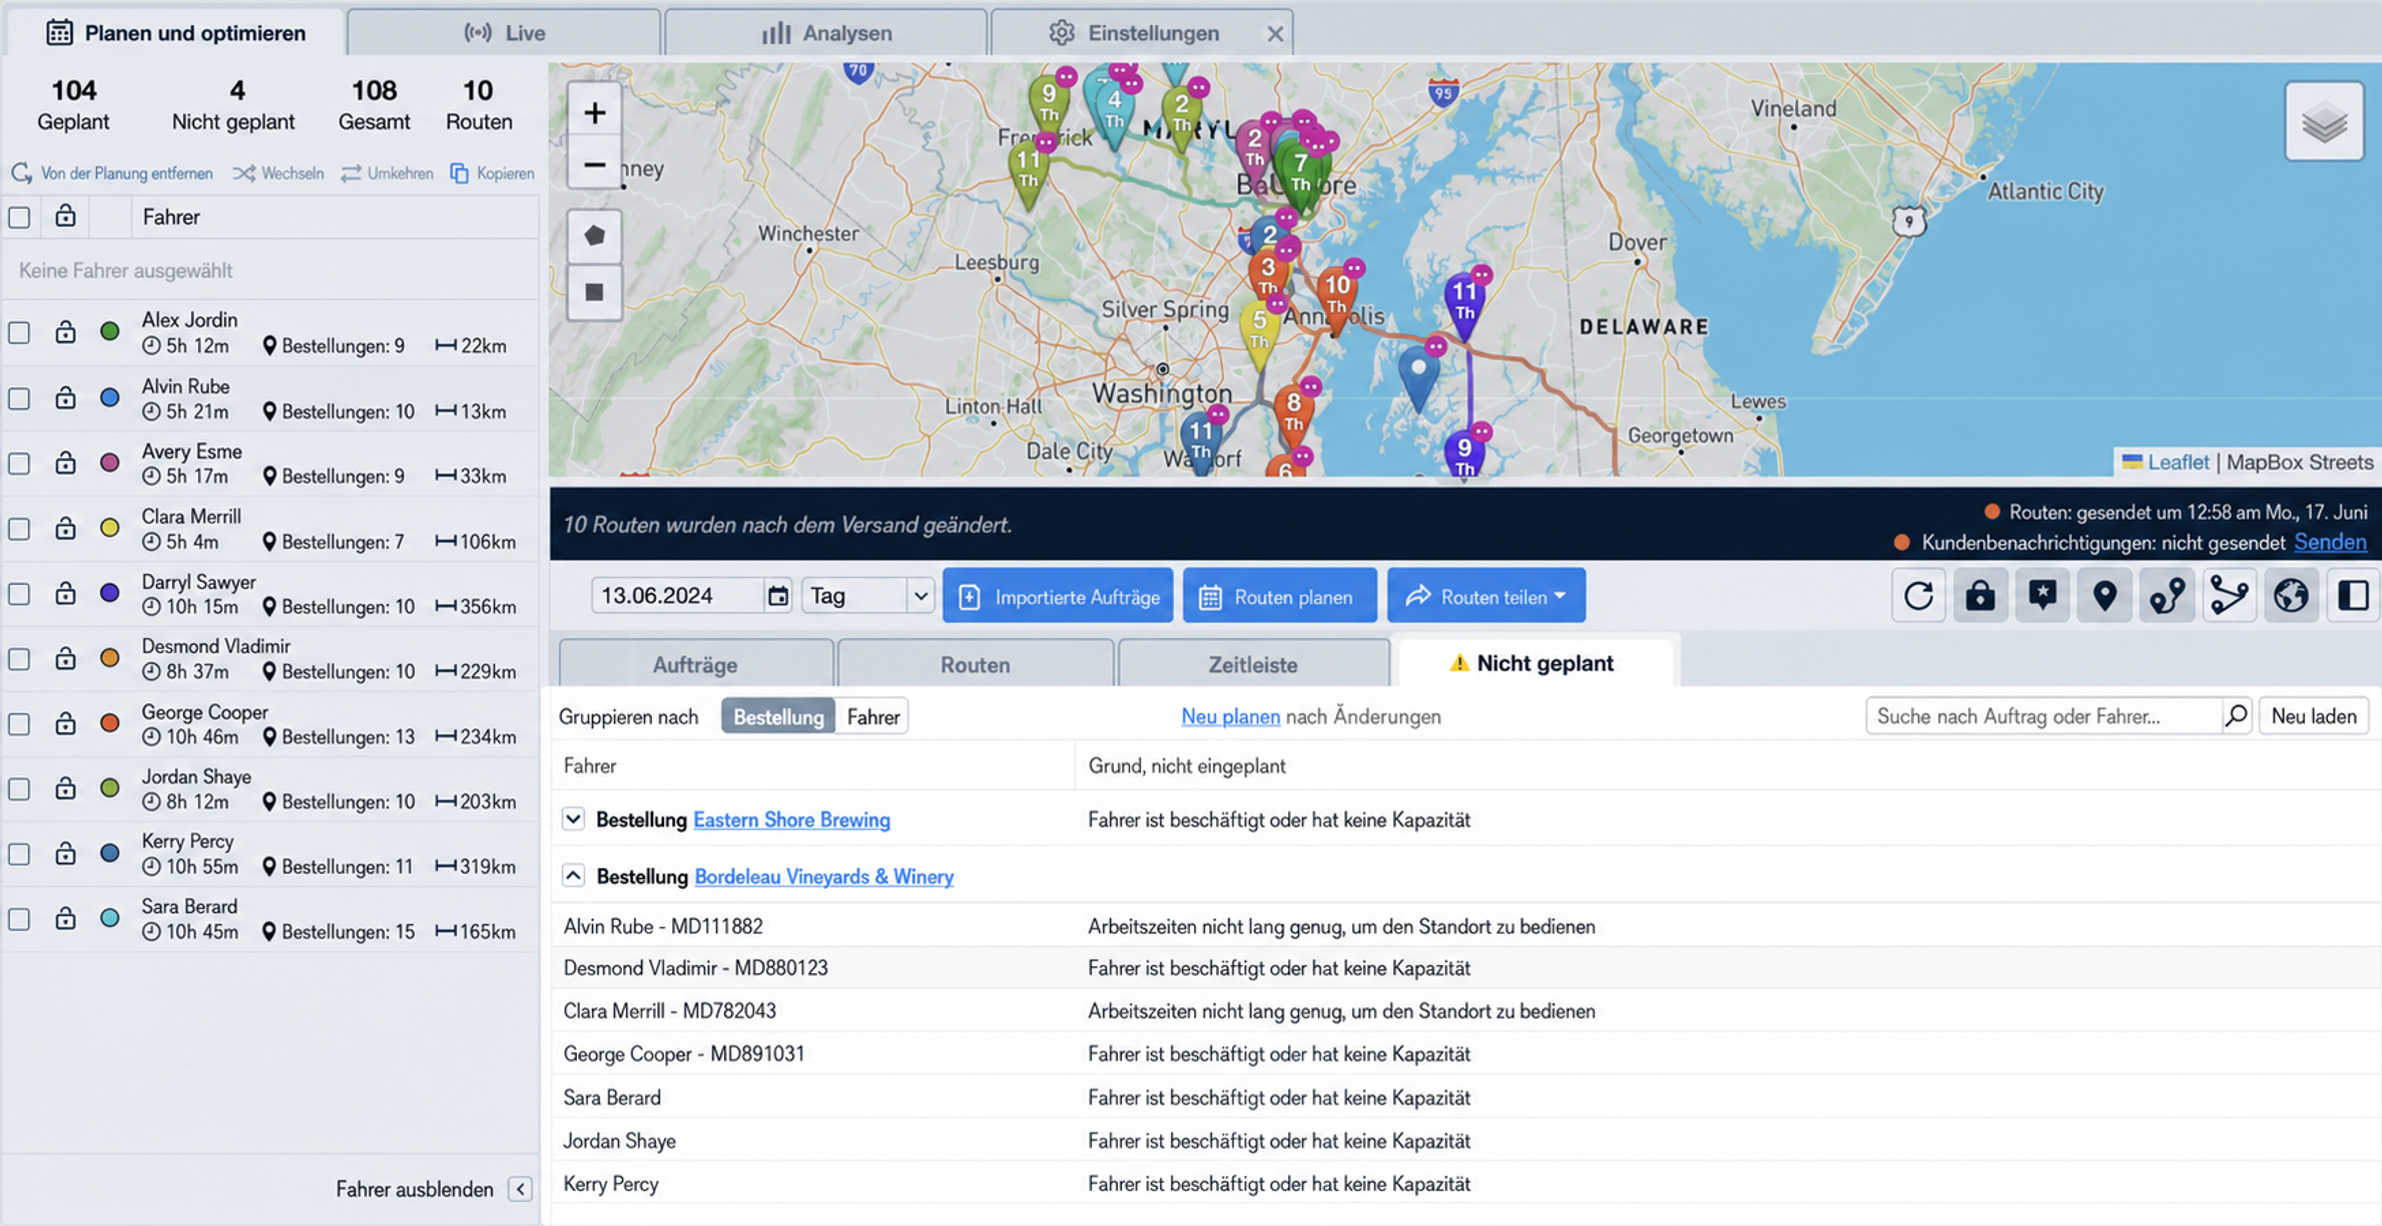2382x1226 pixels.
Task: Click the lock routes toolbar icon
Action: coord(1980,596)
